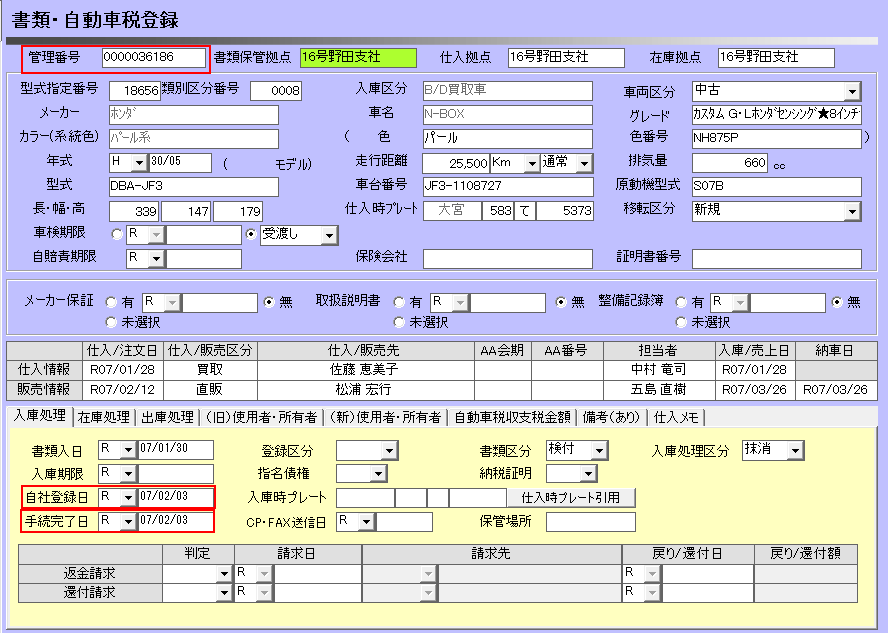Click the 自社登録日 date field 07/02/03

[x=176, y=498]
